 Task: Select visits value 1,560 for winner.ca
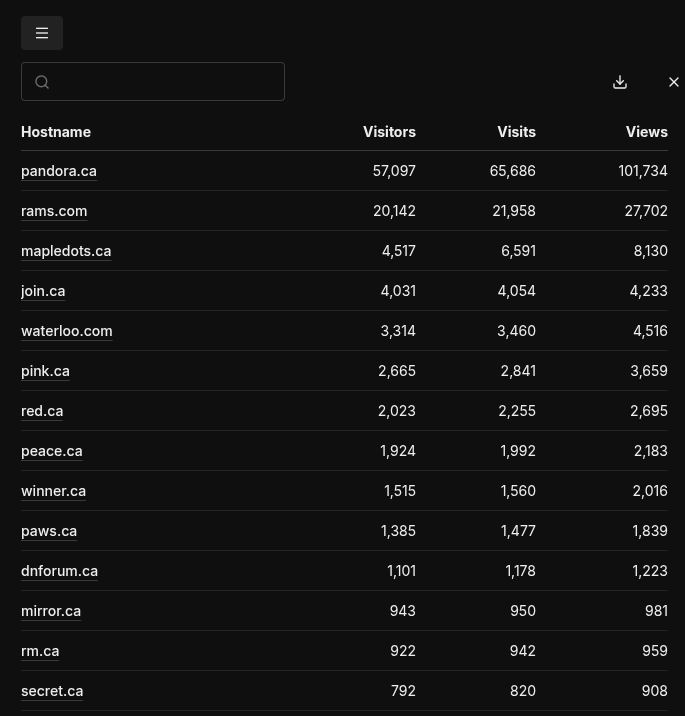(x=518, y=491)
